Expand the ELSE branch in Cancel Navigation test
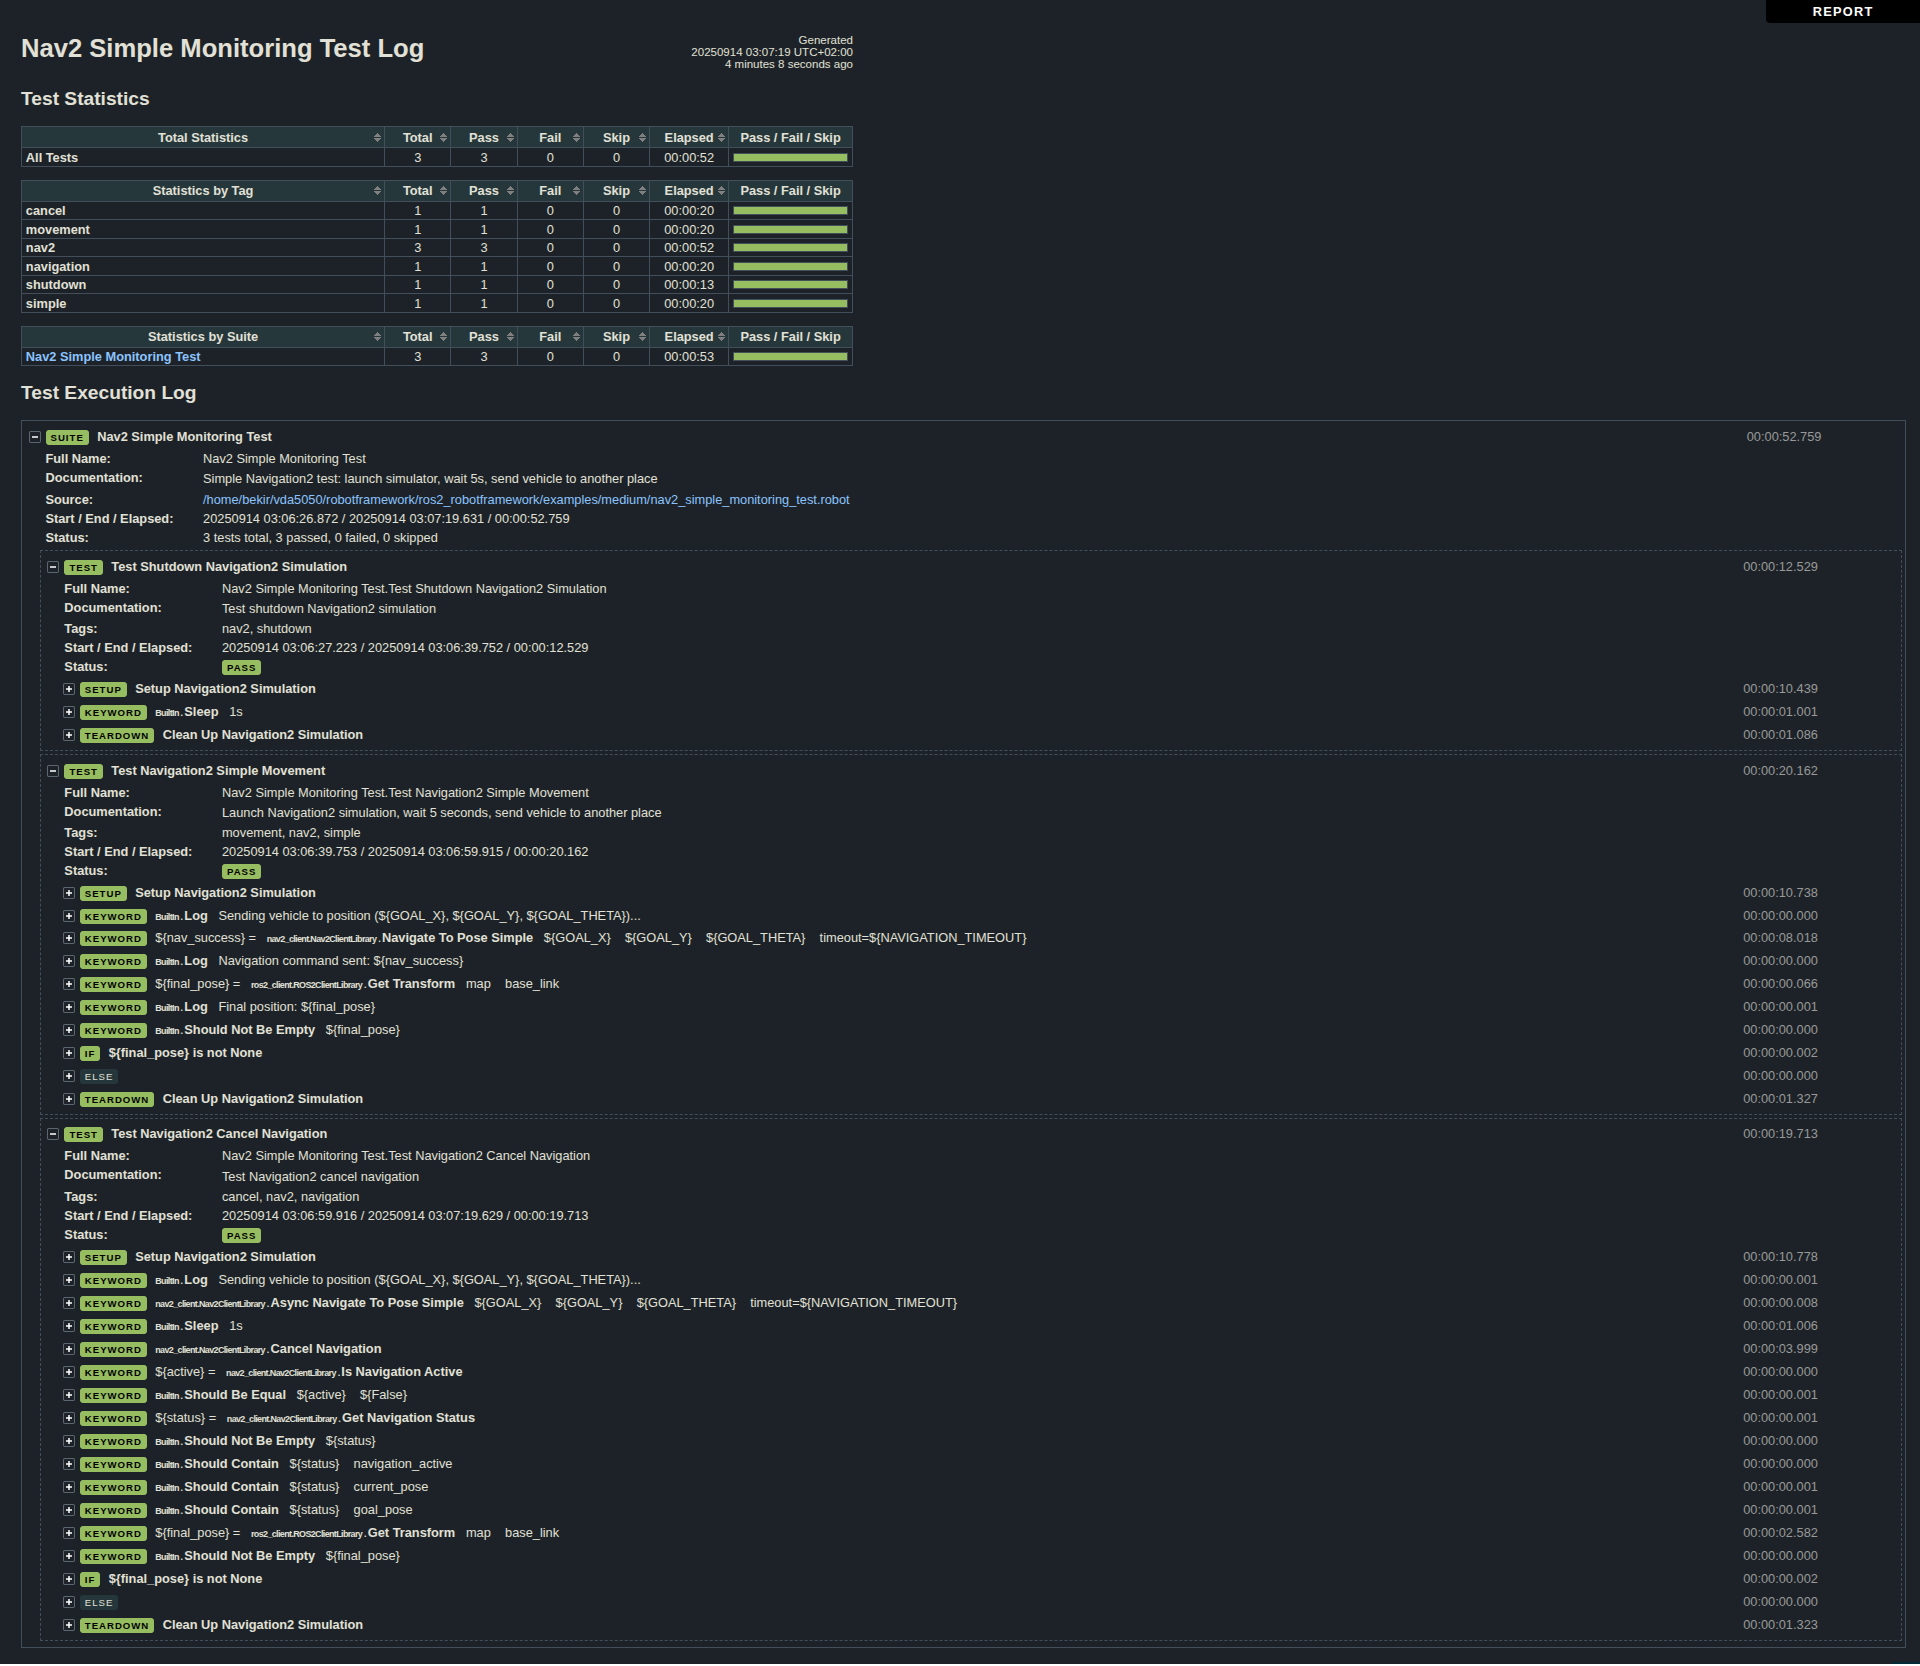 pos(68,1602)
